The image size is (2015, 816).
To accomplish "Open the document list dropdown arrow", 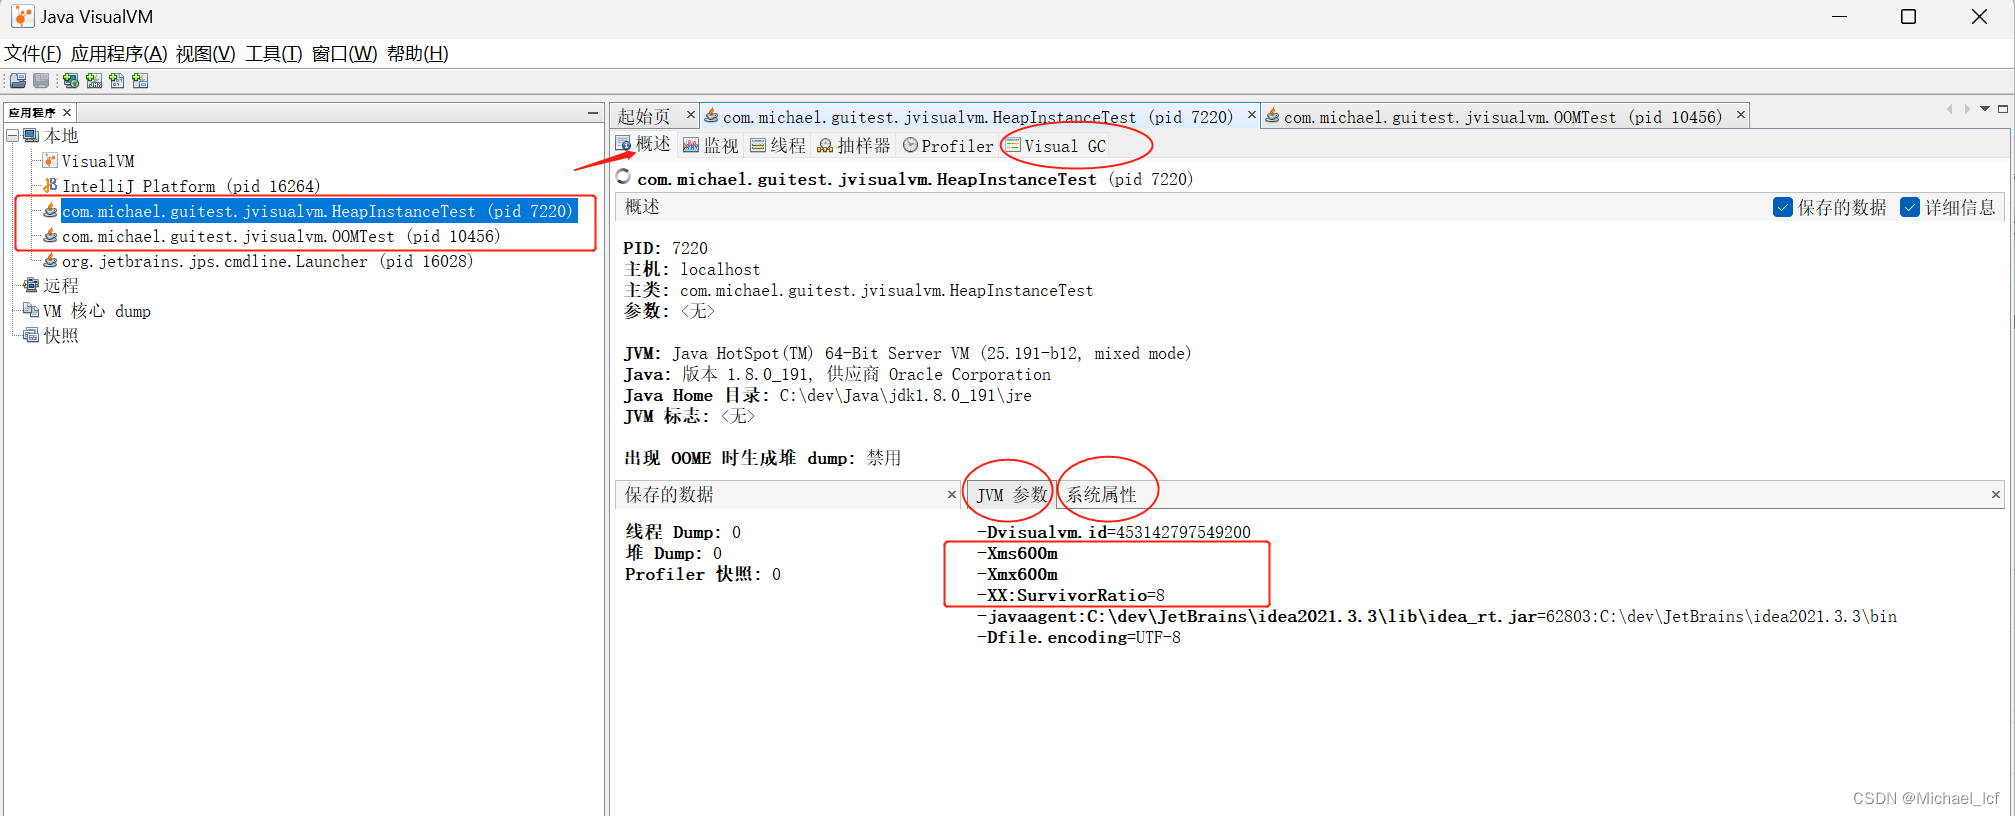I will 1985,109.
